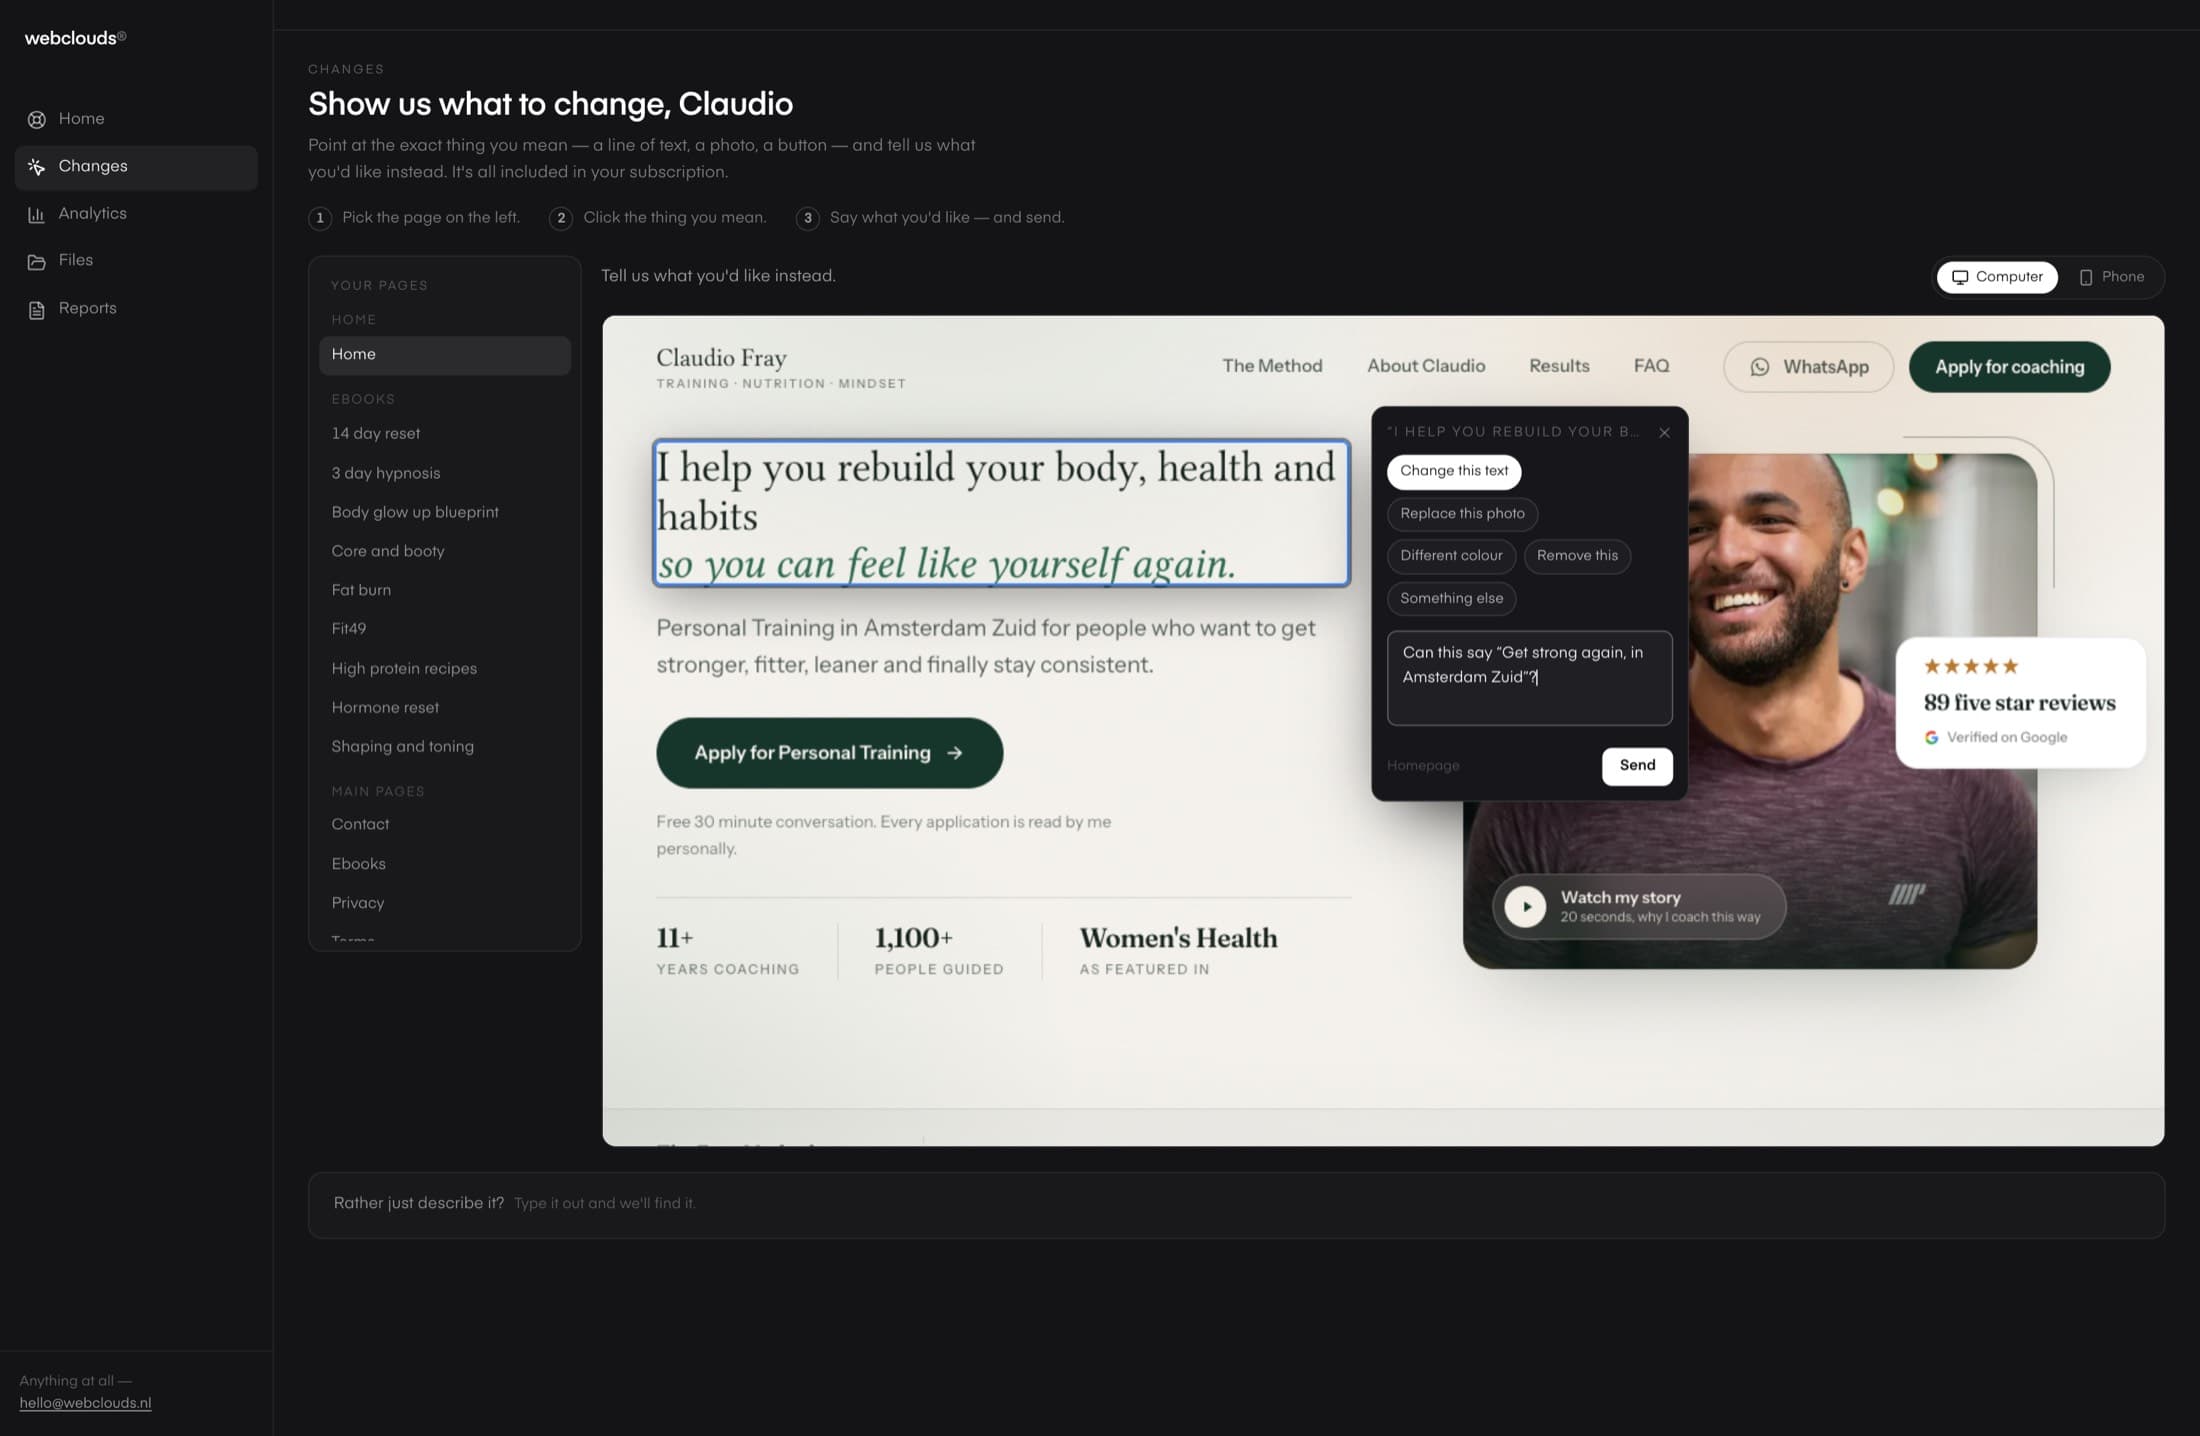Open Home in the left sidebar
The image size is (2200, 1436).
[136, 119]
